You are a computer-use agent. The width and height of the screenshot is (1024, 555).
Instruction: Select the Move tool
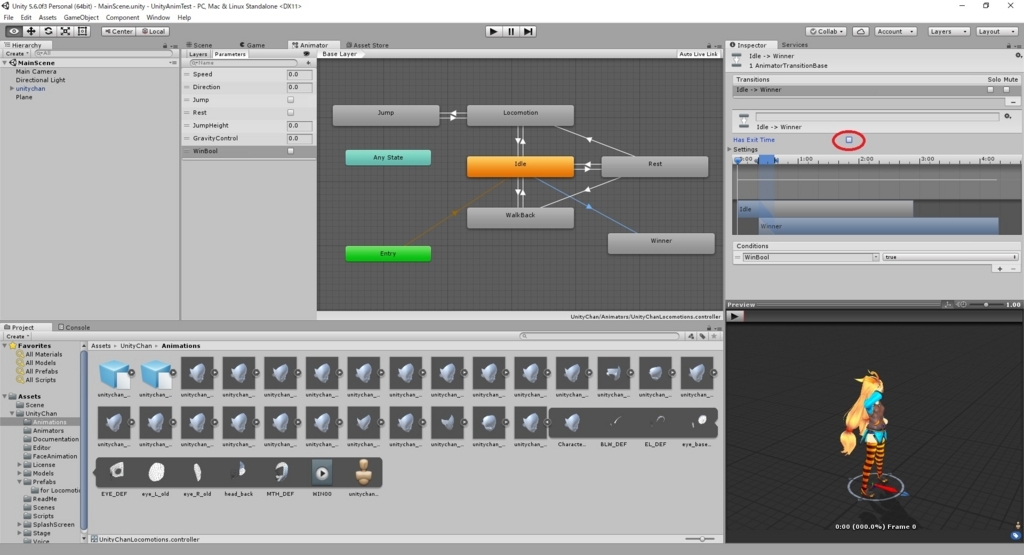point(31,31)
